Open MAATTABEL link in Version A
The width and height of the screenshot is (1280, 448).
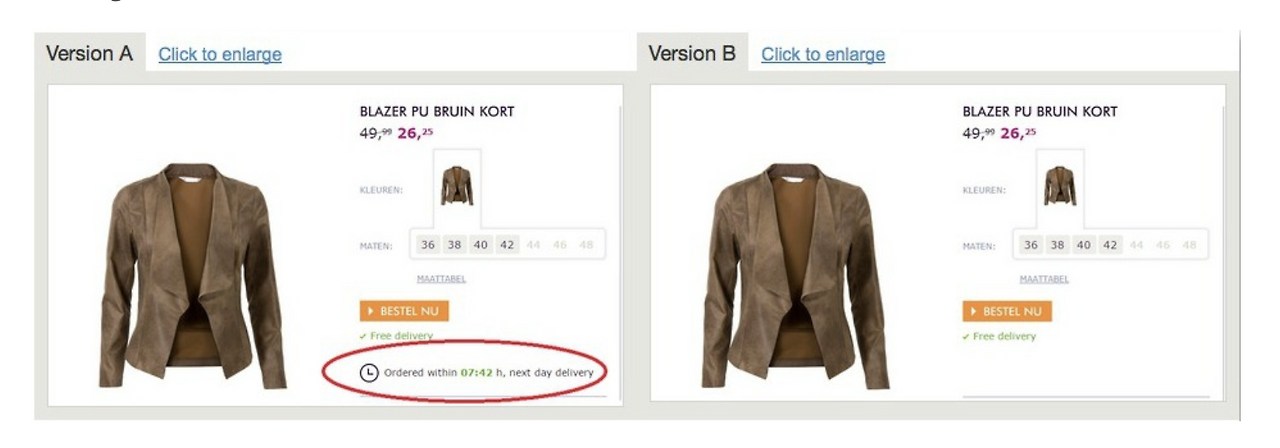[x=441, y=279]
